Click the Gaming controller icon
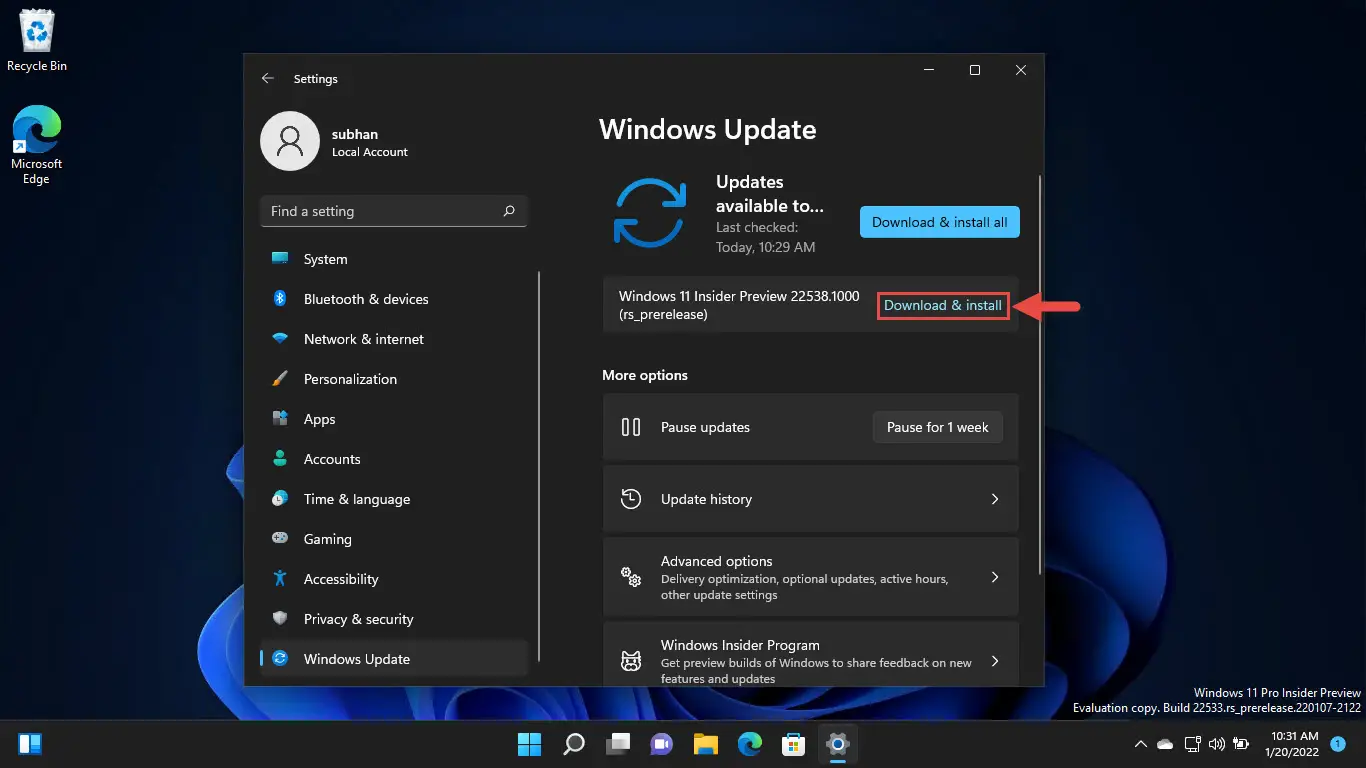1366x768 pixels. click(x=280, y=539)
